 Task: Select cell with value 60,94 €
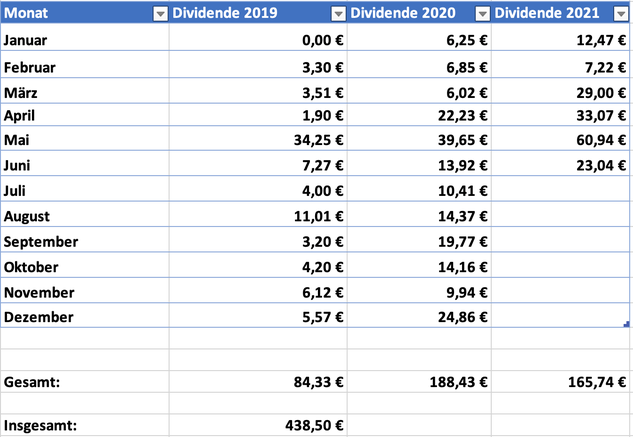pos(560,139)
